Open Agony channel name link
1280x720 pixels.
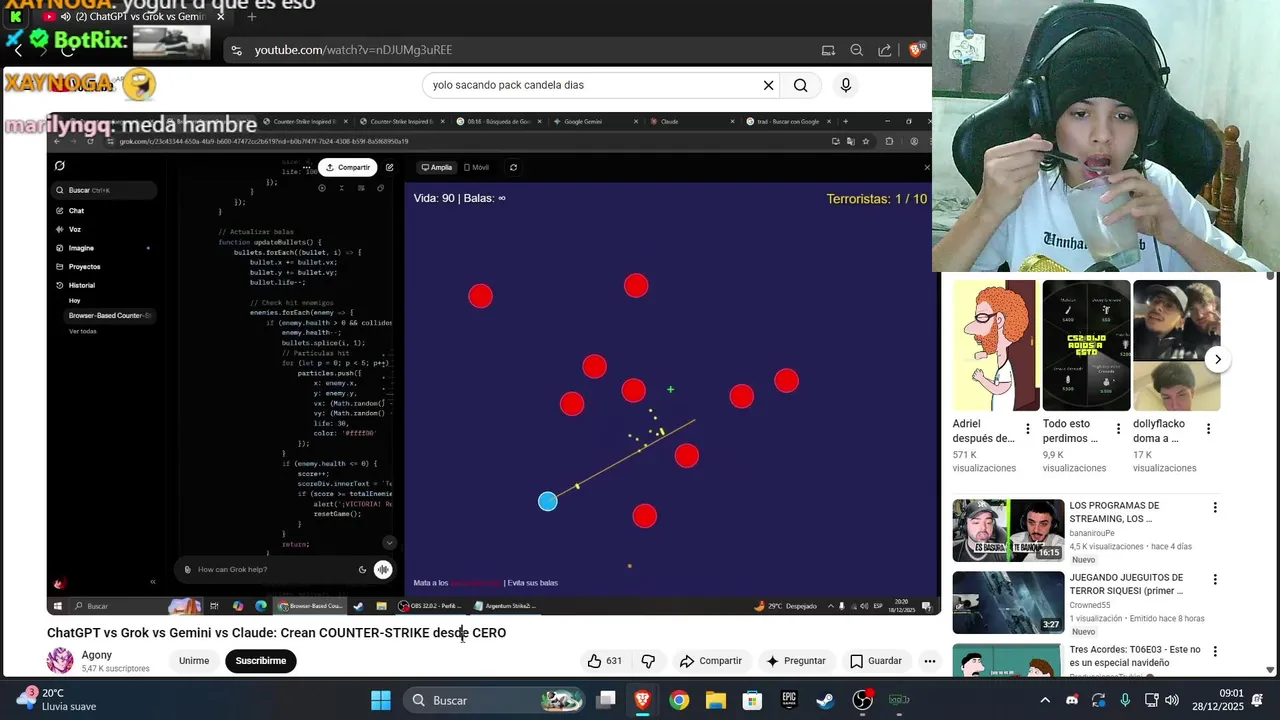pos(97,655)
